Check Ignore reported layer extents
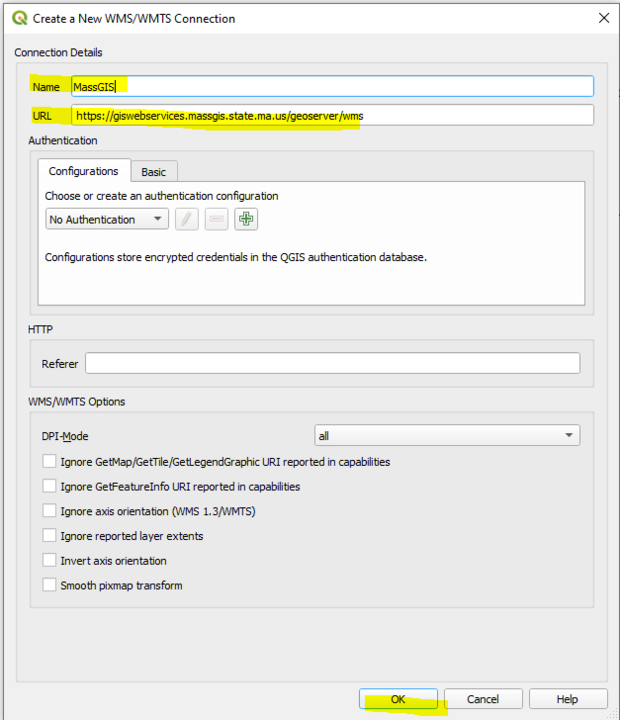620x720 pixels. (x=49, y=535)
